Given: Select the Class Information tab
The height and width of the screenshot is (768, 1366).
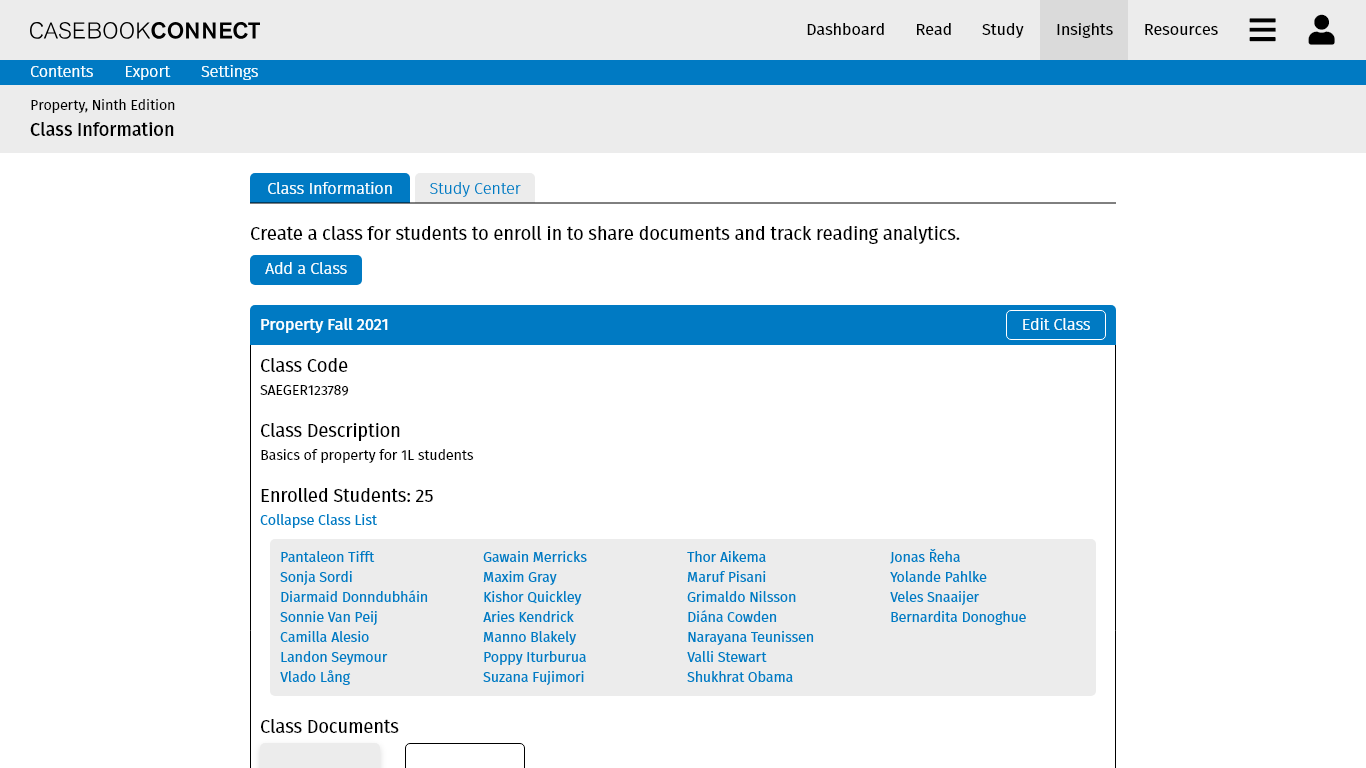Looking at the screenshot, I should [x=329, y=188].
